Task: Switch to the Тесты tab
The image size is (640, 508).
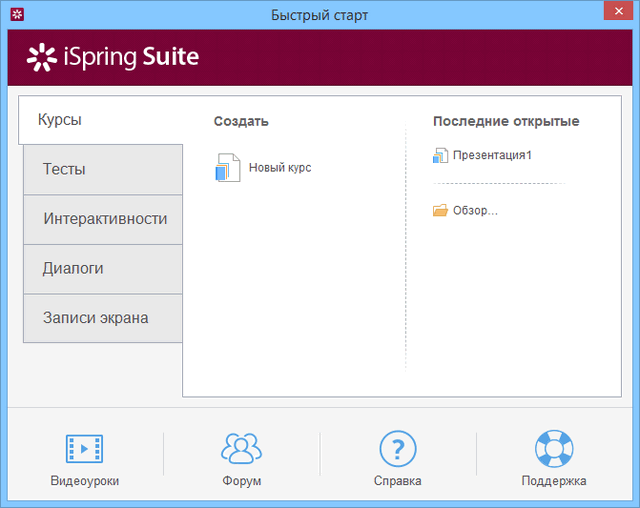Action: 103,169
